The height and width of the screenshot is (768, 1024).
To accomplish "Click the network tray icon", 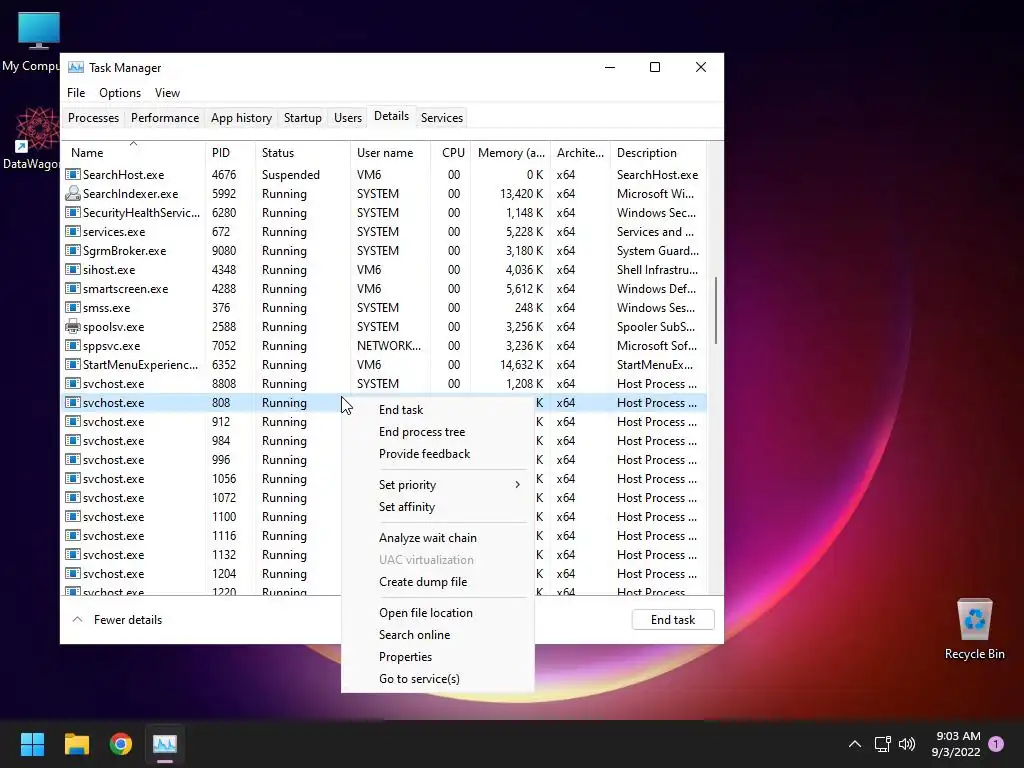I will tap(882, 744).
